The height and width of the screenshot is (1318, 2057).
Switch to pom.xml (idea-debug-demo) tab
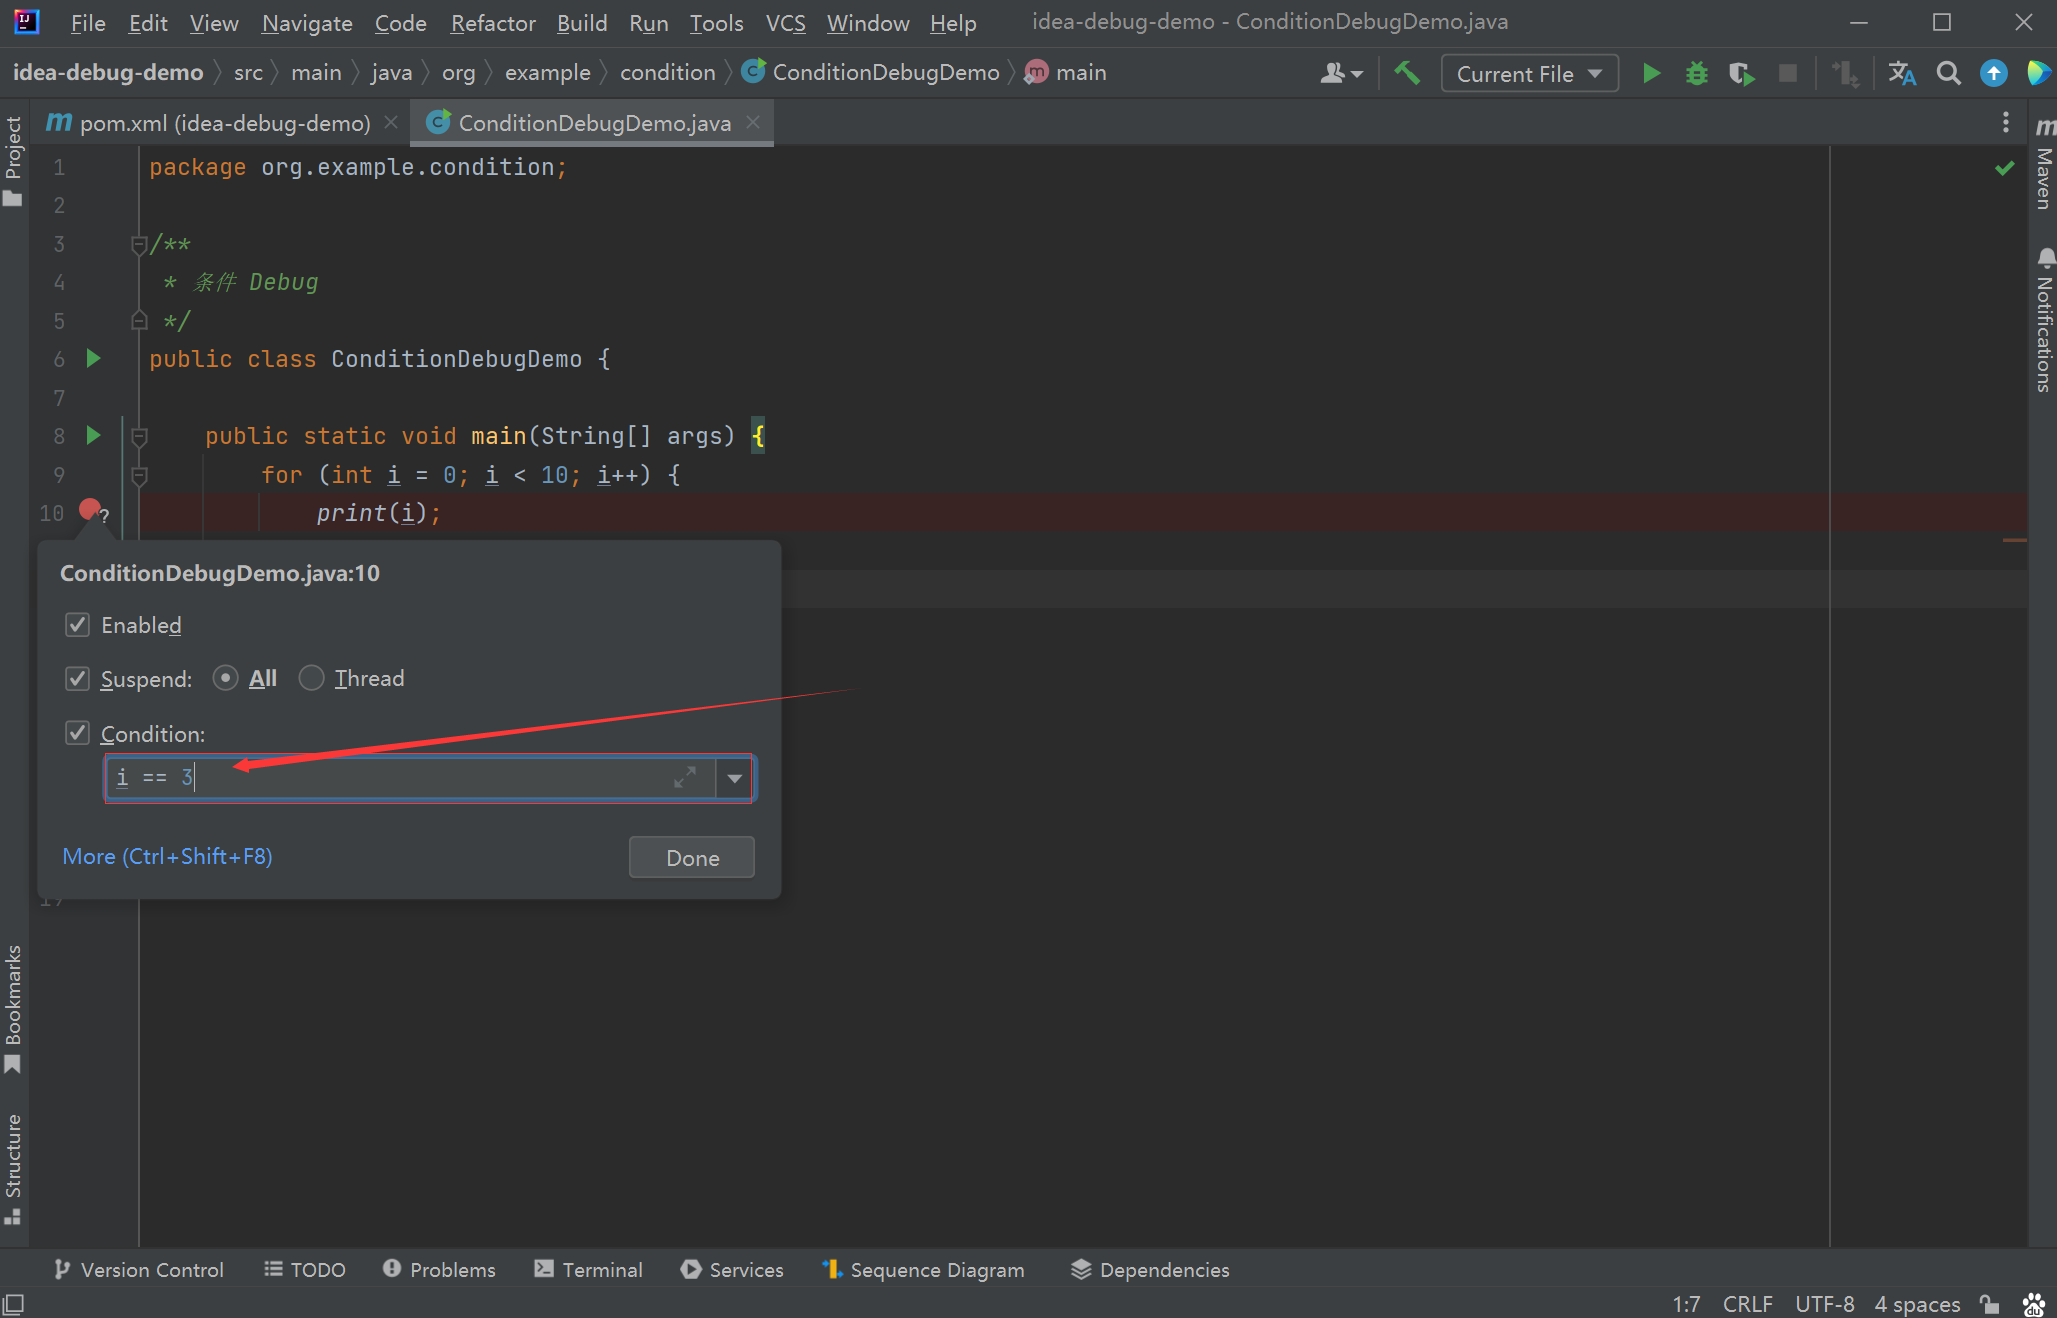point(224,123)
